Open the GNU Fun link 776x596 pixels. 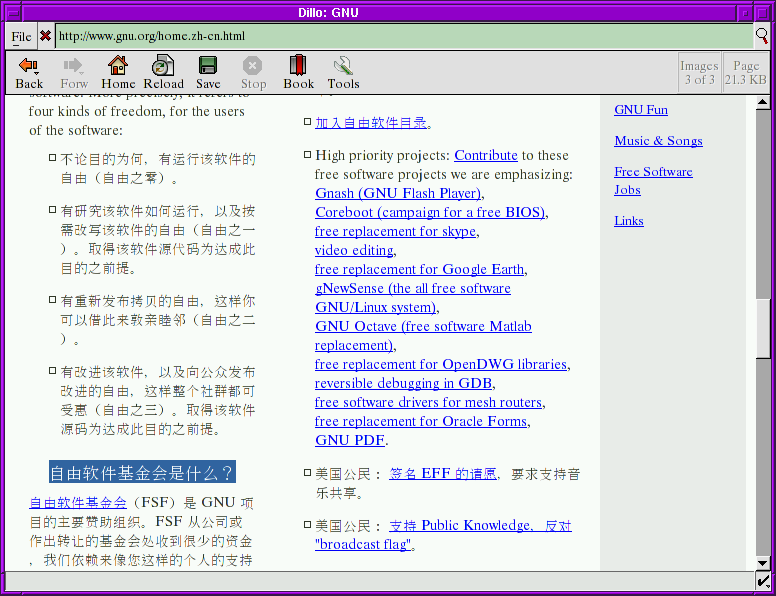(640, 110)
